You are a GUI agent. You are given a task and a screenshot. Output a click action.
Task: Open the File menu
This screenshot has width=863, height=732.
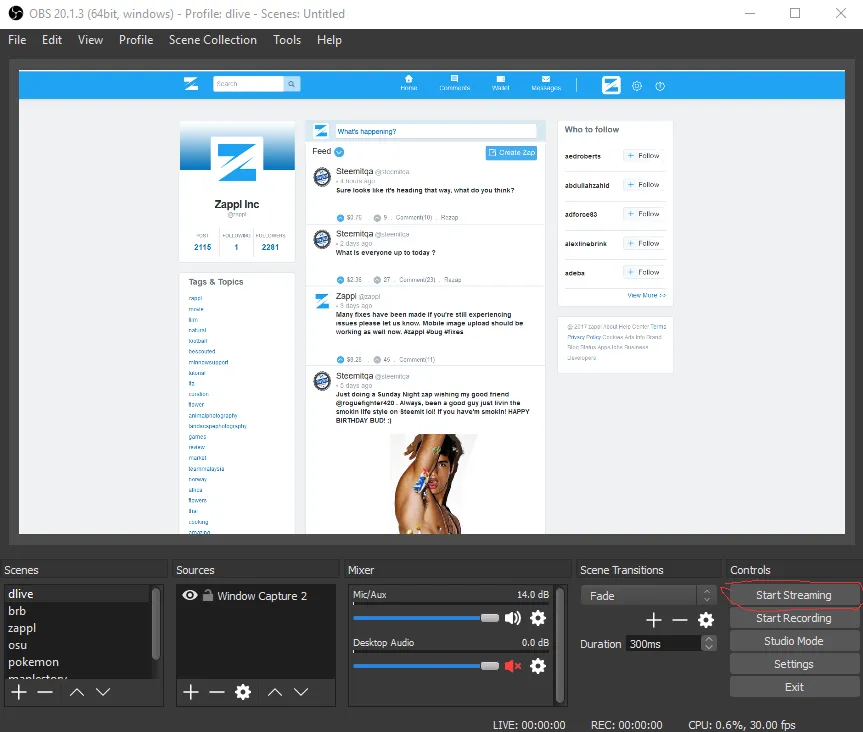(x=17, y=40)
